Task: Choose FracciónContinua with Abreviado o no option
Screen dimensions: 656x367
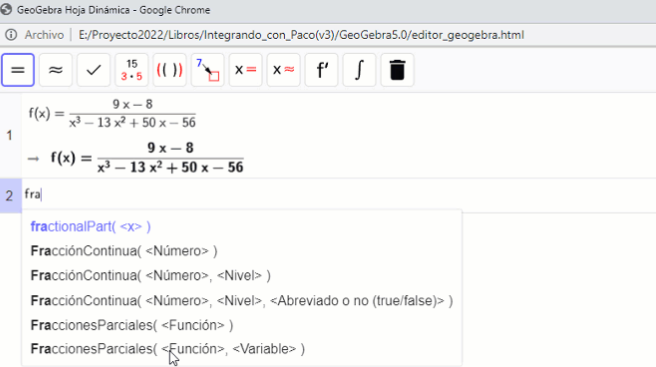Action: click(x=242, y=300)
